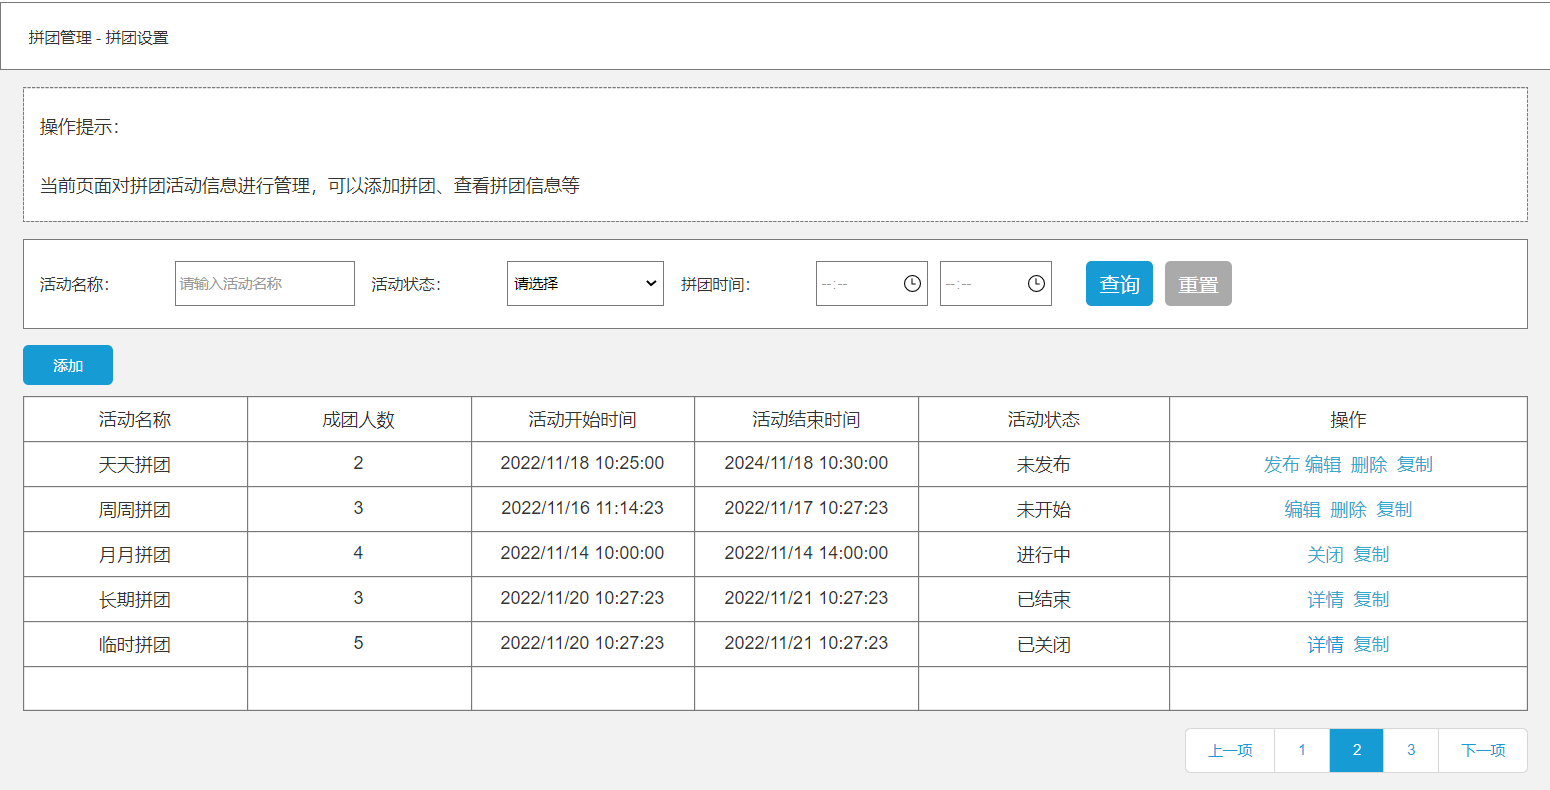Click the 成团人数 column header
Screen dimensions: 1550x790
pos(359,419)
